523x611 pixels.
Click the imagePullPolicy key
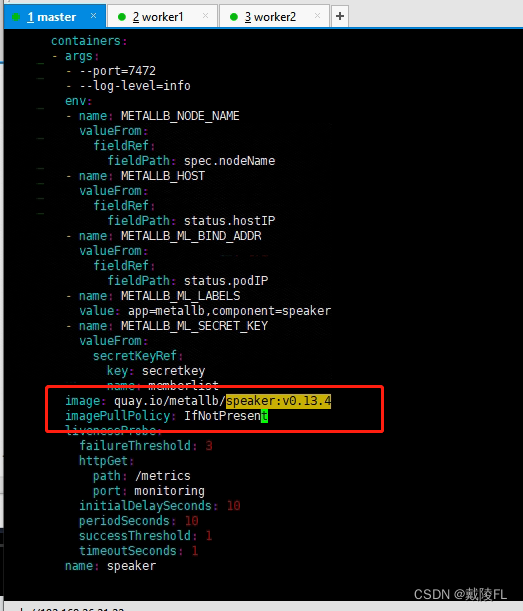(x=117, y=416)
